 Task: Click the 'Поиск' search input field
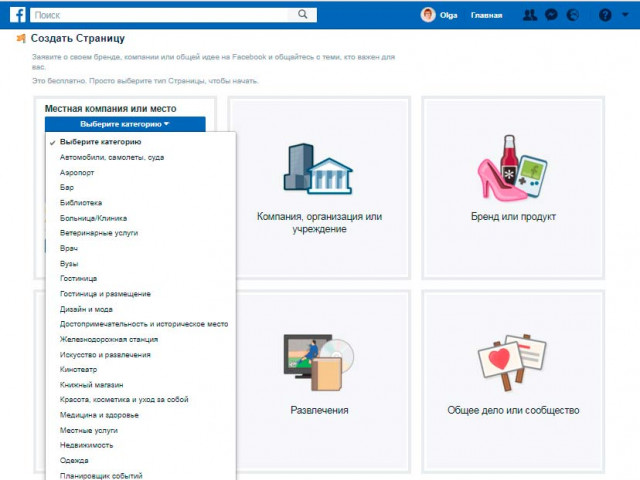(x=160, y=15)
